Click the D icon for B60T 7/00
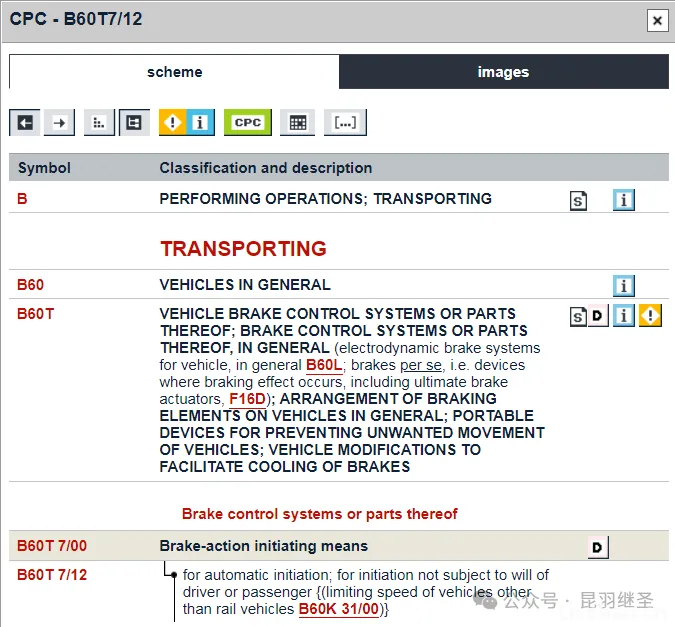 (x=597, y=547)
